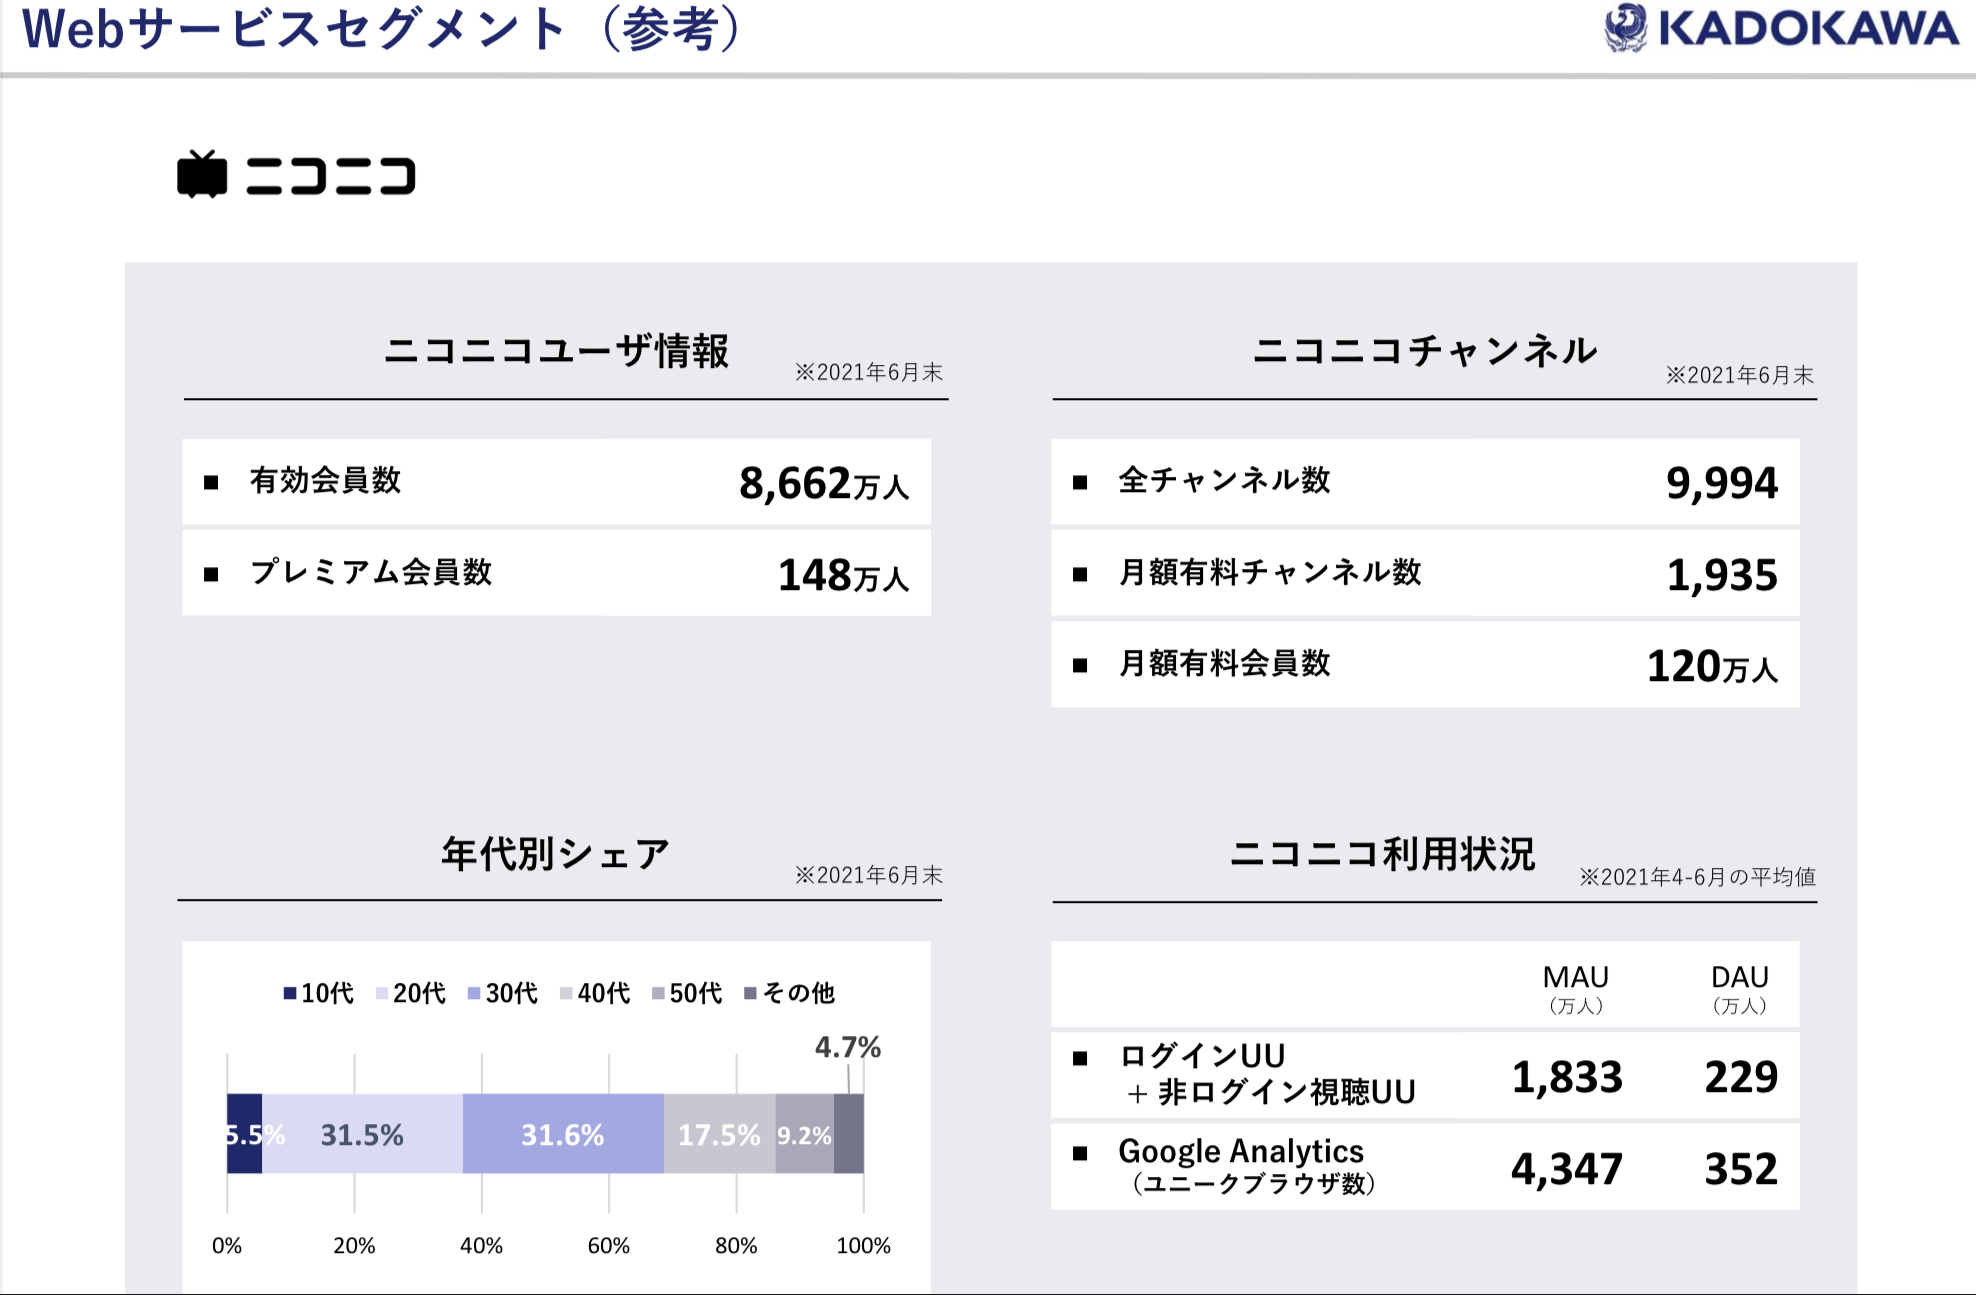Click the 31.5% bar segment
This screenshot has height=1295, width=1976.
click(x=362, y=1134)
